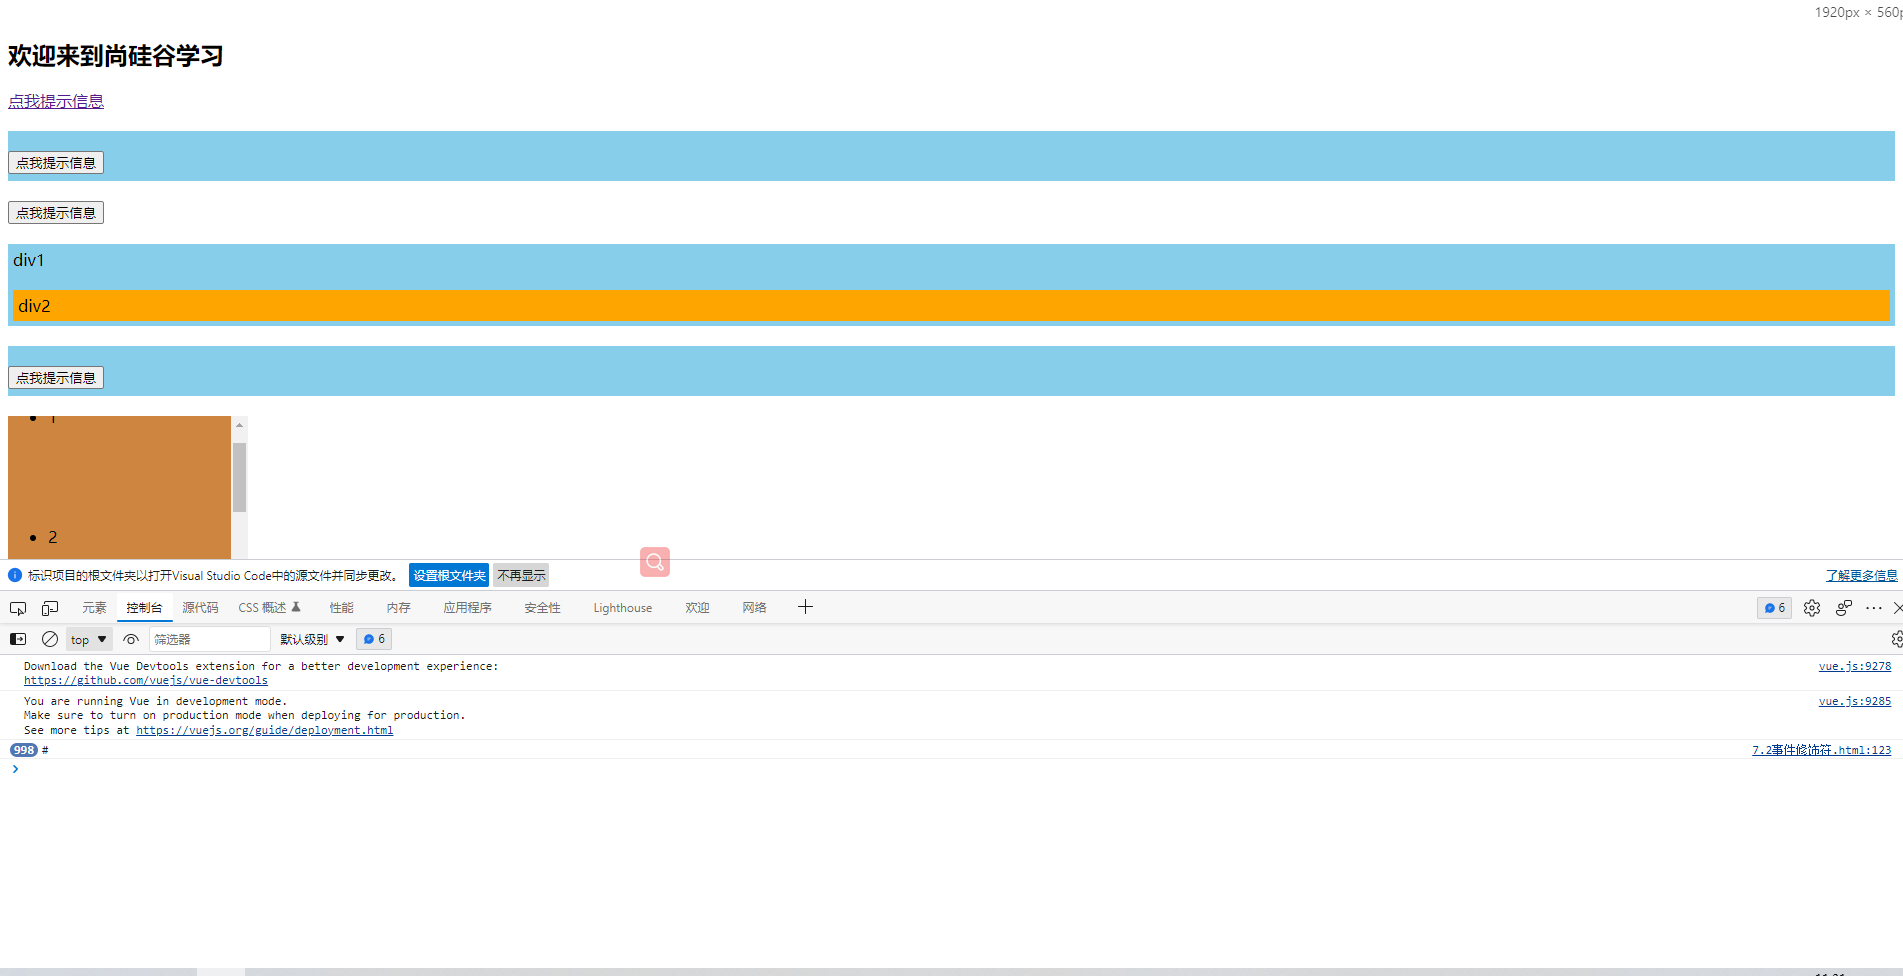Open the 安全性 tab

[543, 608]
